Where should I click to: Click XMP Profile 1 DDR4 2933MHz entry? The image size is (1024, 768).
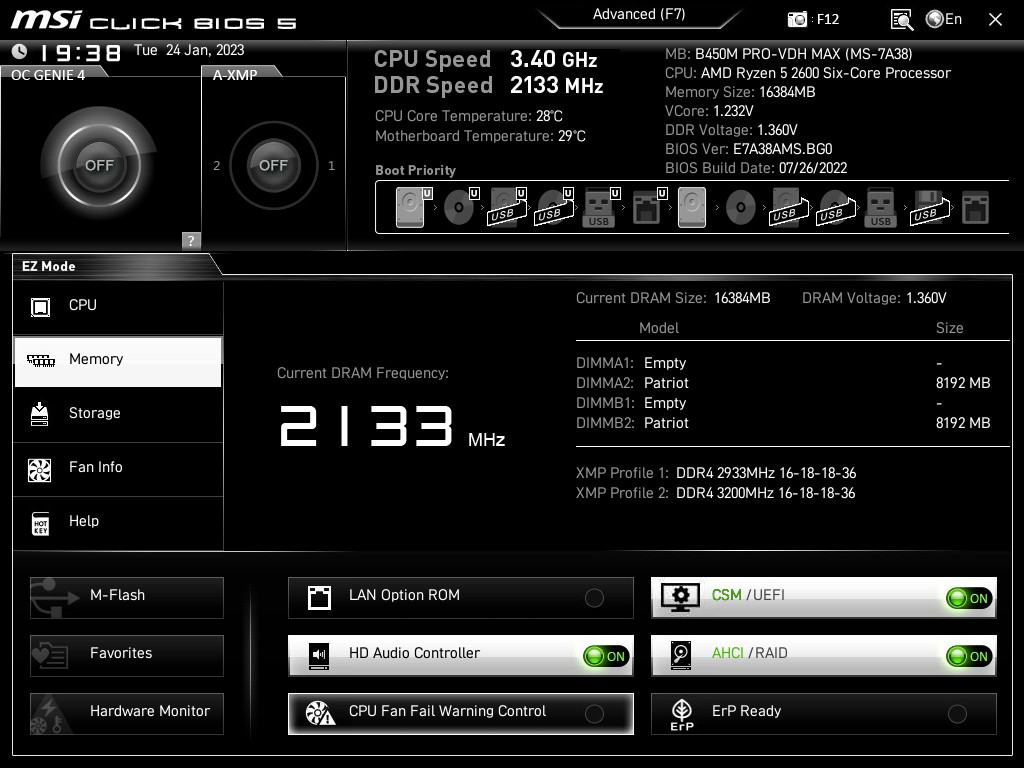[x=716, y=473]
